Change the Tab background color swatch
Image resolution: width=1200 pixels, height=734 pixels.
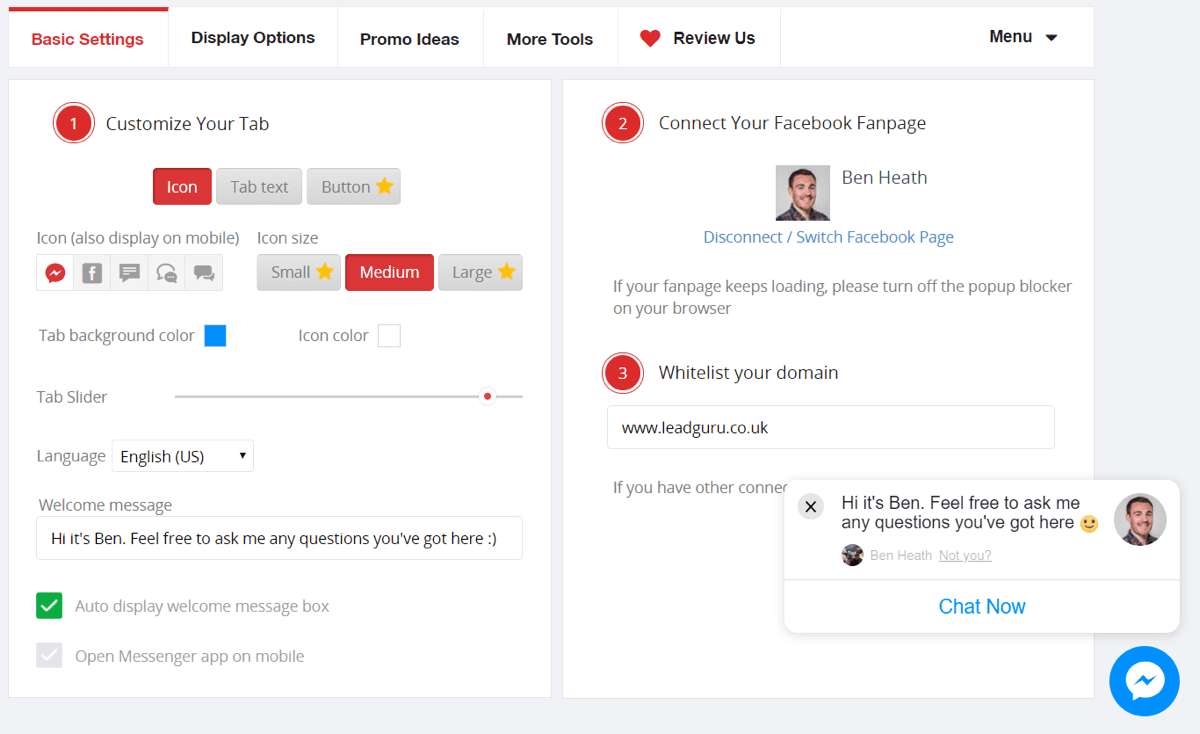tap(215, 335)
